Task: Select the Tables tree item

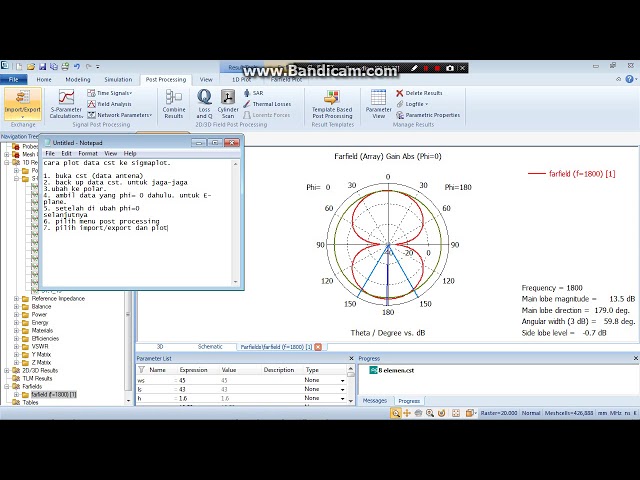Action: pos(30,402)
